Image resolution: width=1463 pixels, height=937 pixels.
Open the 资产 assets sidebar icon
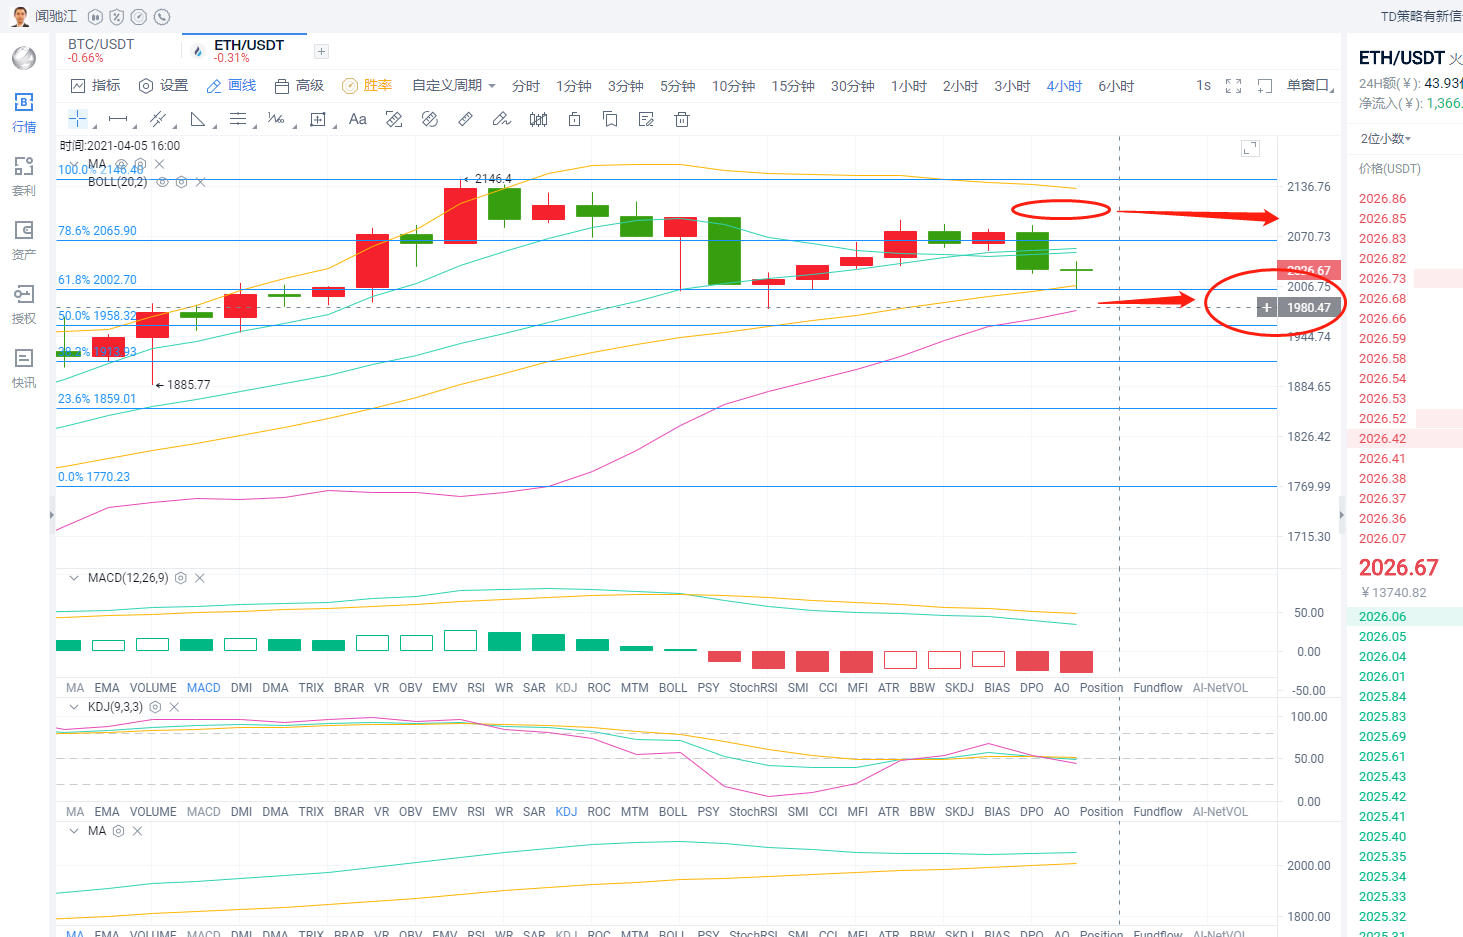(x=23, y=239)
